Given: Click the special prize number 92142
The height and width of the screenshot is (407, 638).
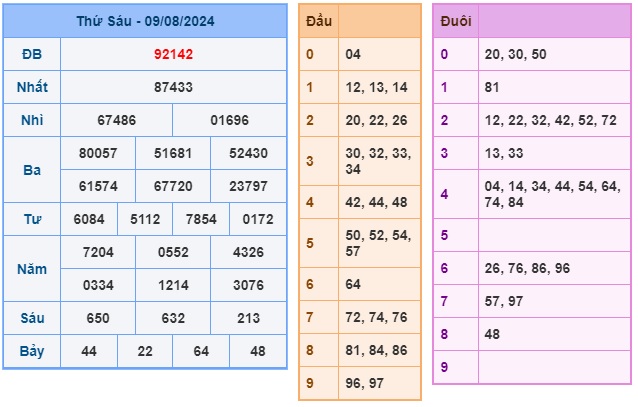Looking at the screenshot, I should click(x=173, y=54).
